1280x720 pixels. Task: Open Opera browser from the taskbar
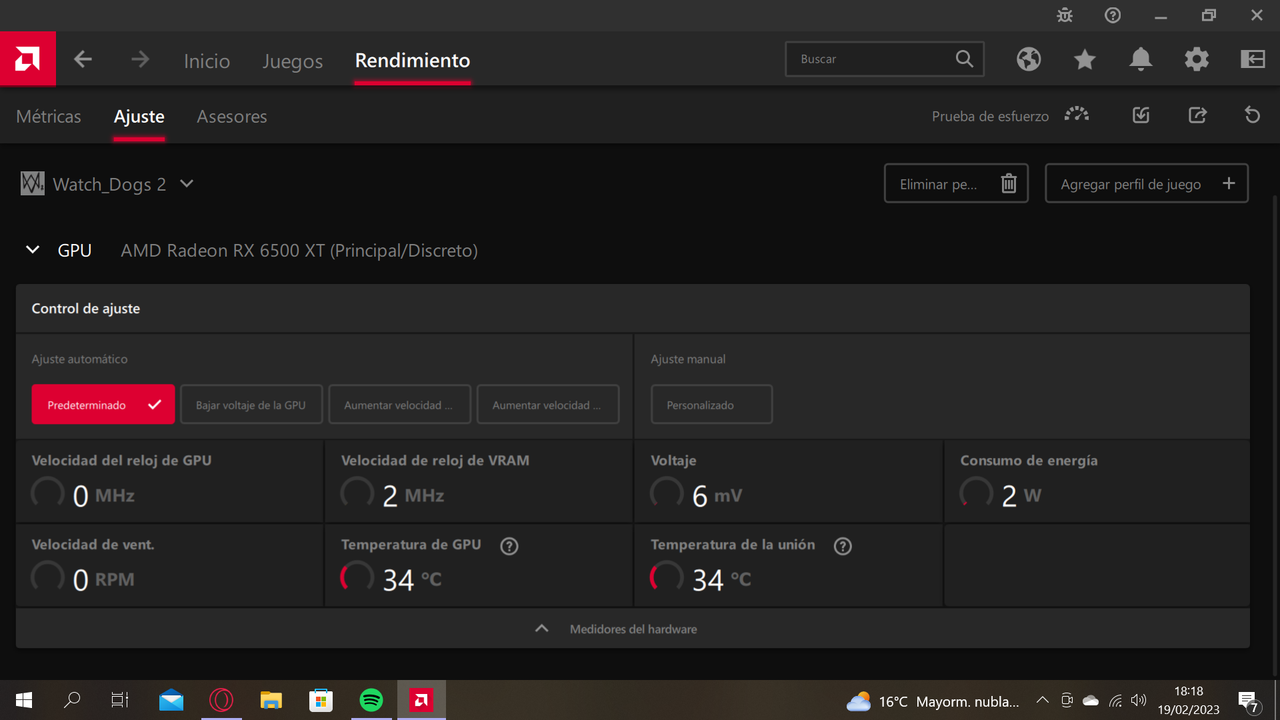click(221, 701)
